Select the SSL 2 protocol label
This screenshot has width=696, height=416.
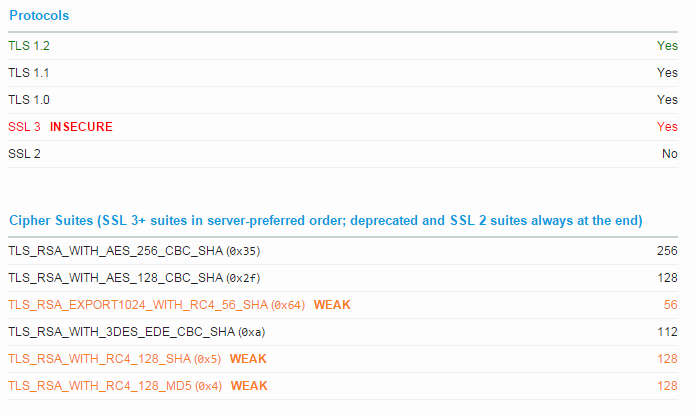[x=24, y=154]
